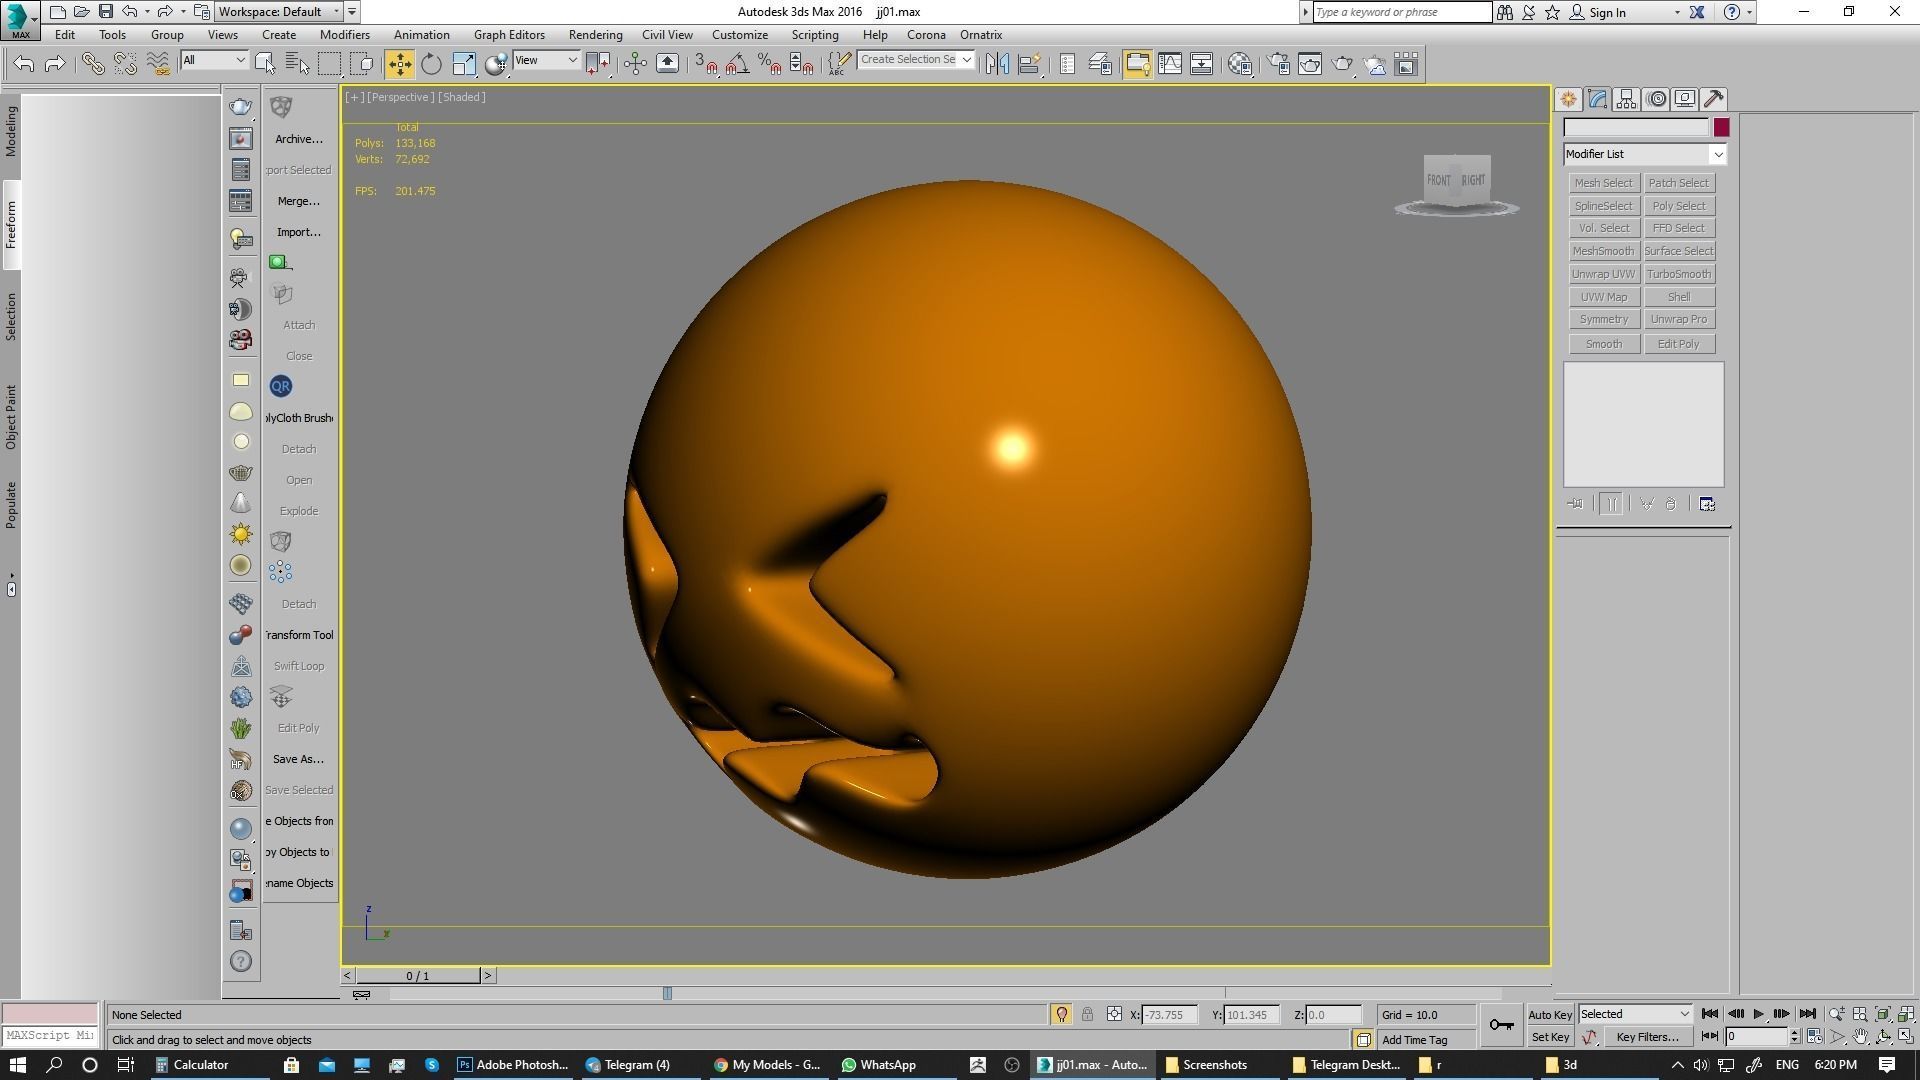The image size is (1920, 1080).
Task: Click the Bind to Space Warp icon
Action: (x=158, y=64)
